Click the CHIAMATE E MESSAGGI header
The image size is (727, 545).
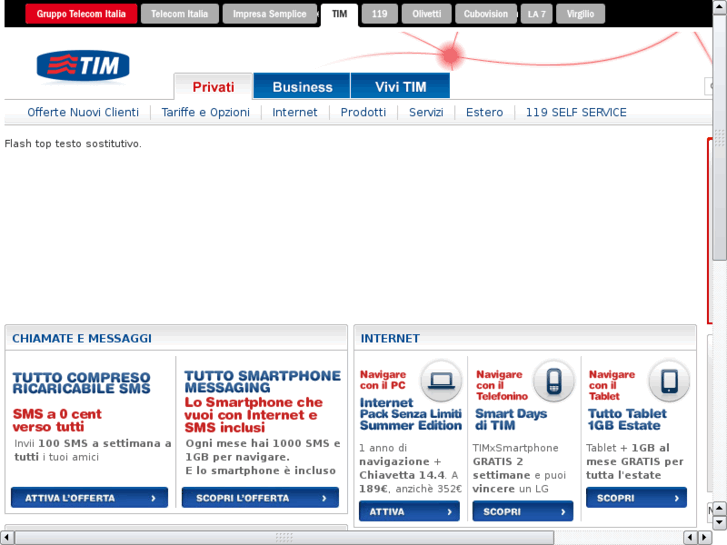pyautogui.click(x=82, y=339)
